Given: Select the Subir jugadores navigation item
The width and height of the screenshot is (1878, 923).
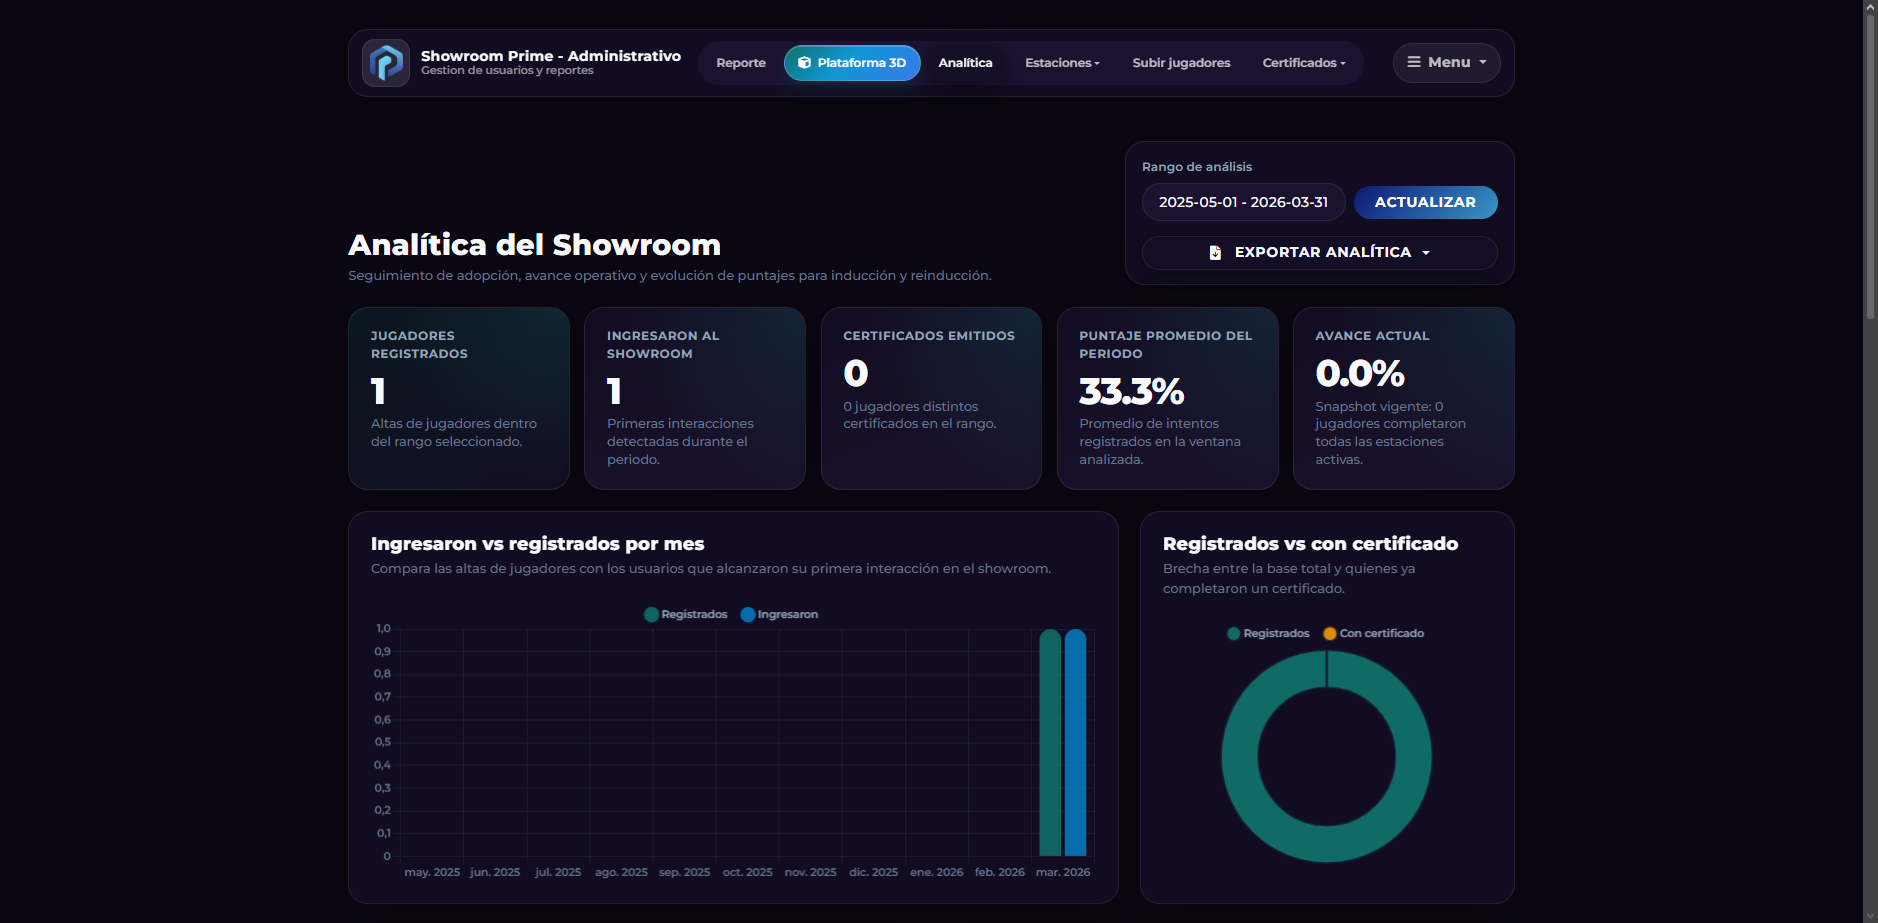Looking at the screenshot, I should point(1181,62).
